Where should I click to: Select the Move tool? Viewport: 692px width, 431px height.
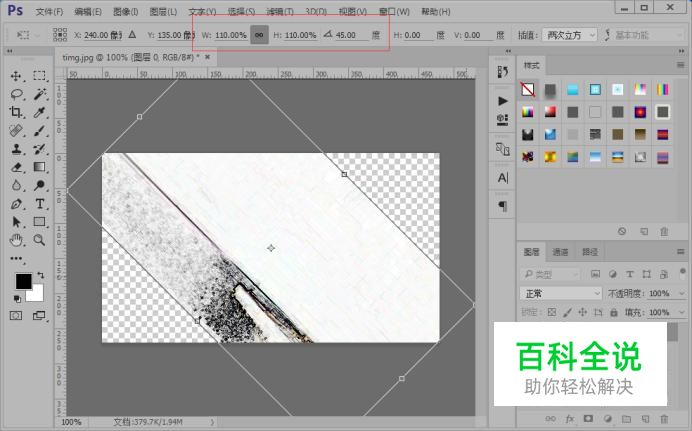16,76
